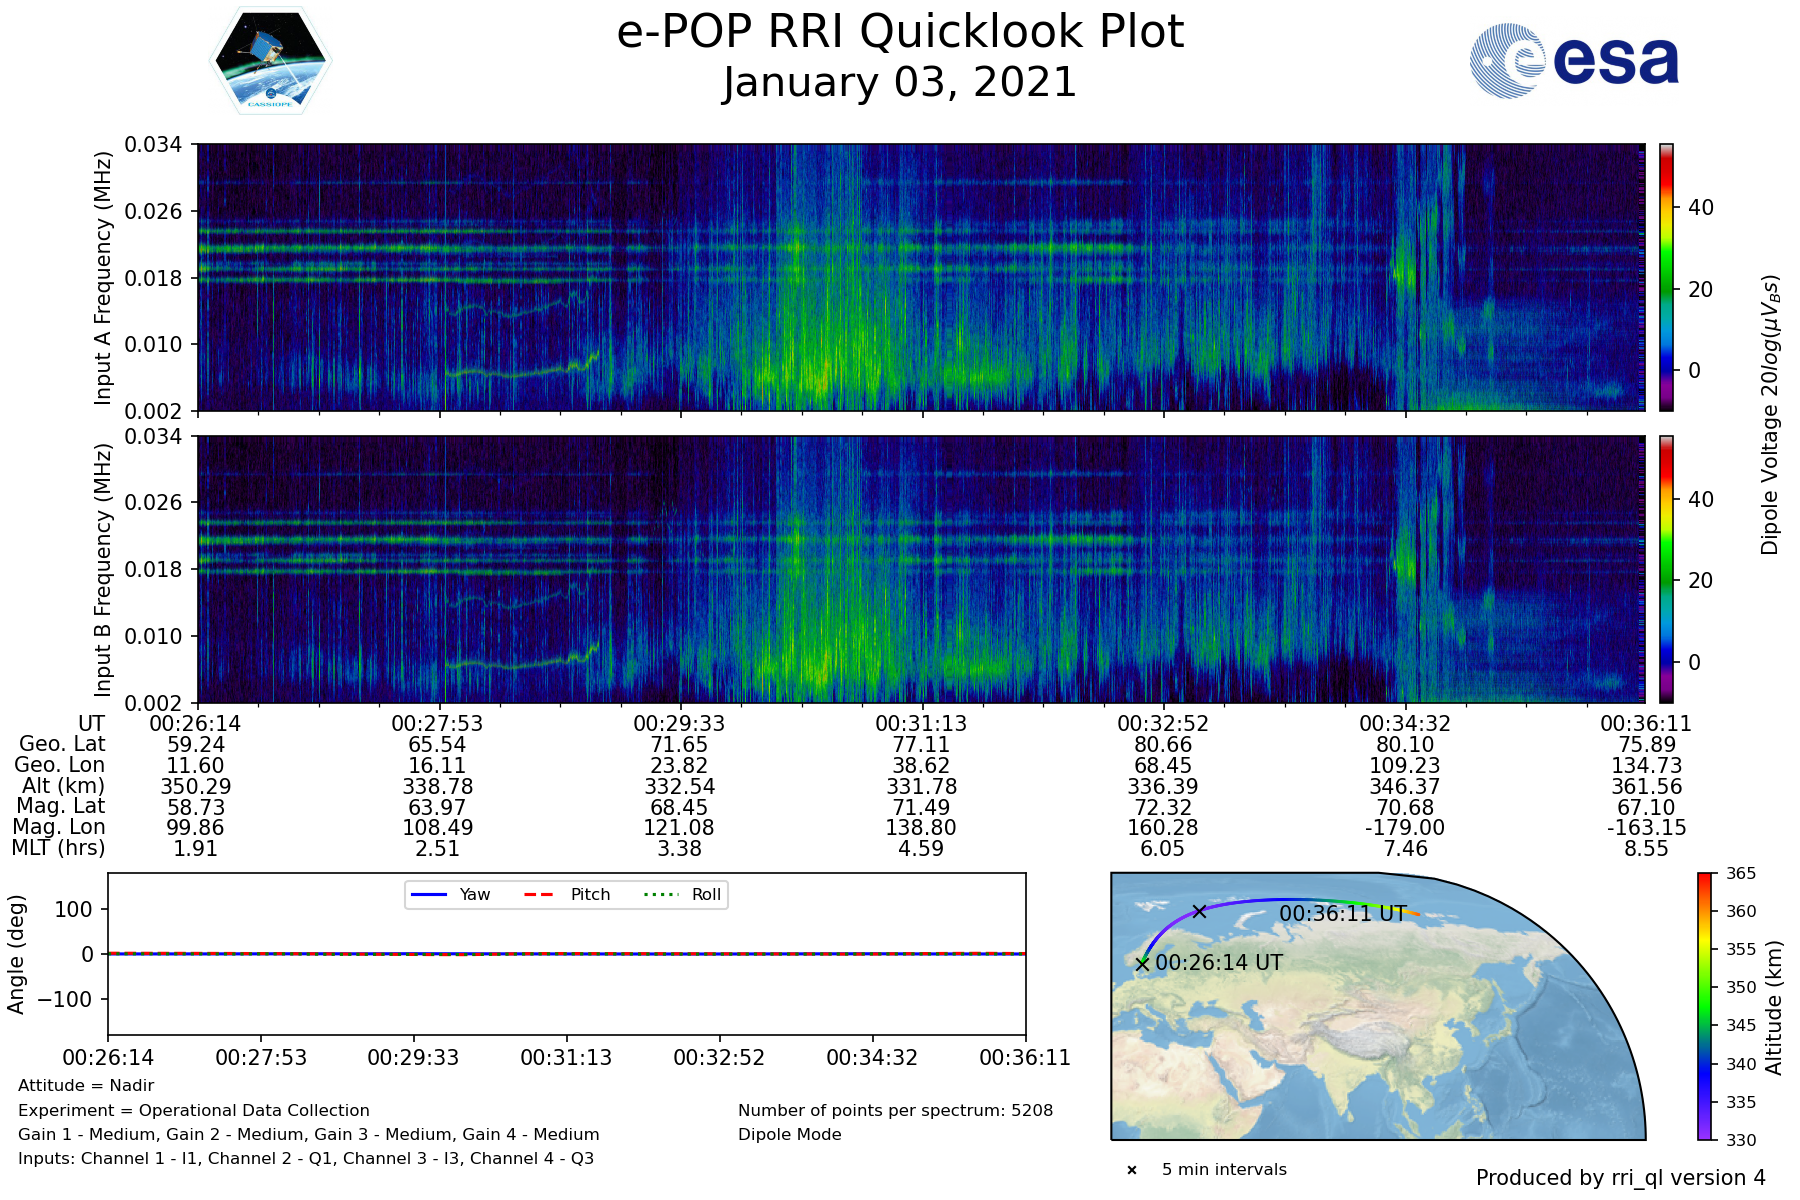
Task: Click the 'Input A Frequency (MHz)' axis label
Action: tap(103, 278)
